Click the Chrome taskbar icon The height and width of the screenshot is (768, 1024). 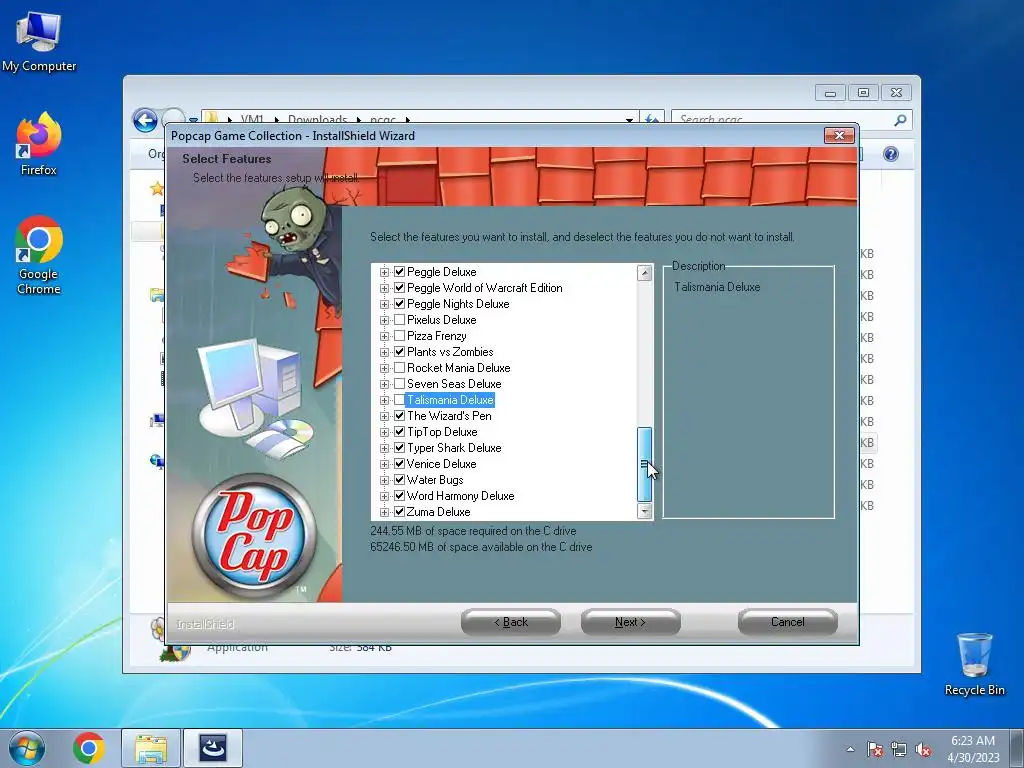click(x=89, y=748)
